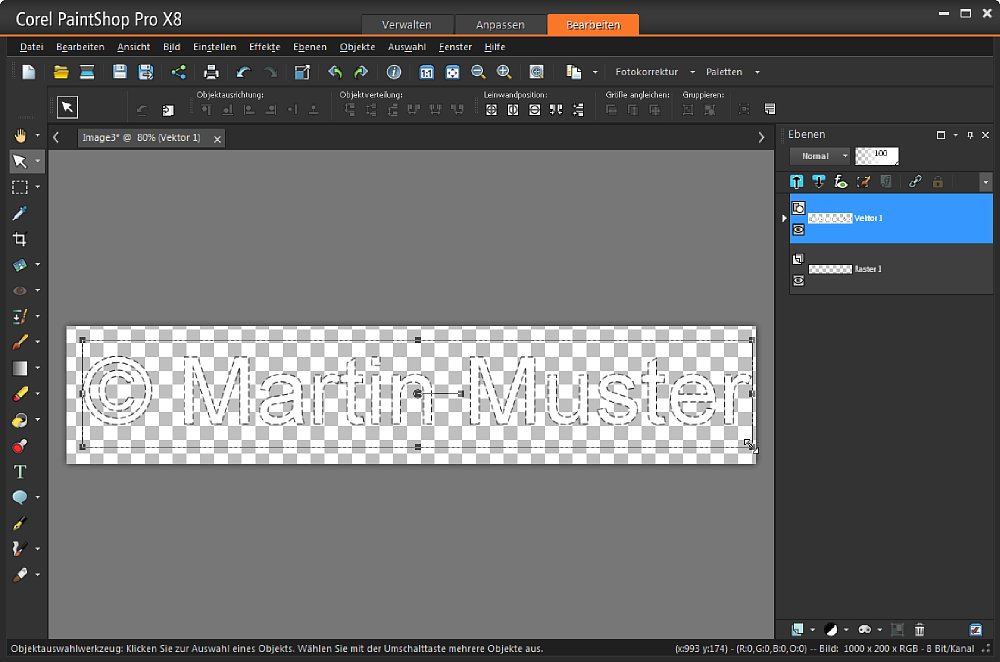Viewport: 1000px width, 662px height.
Task: Select the Dropper tool
Action: [20, 213]
